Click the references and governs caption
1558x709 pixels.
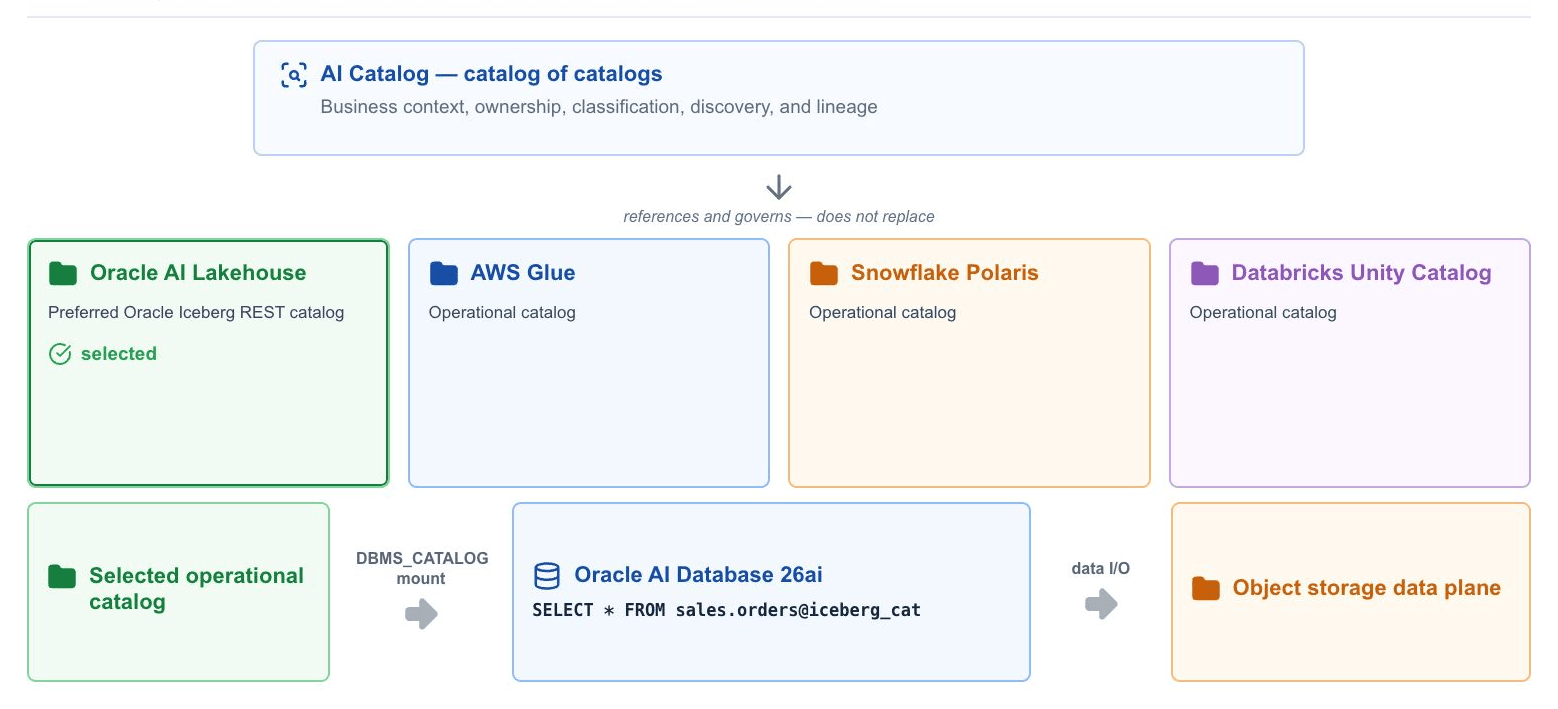point(779,216)
